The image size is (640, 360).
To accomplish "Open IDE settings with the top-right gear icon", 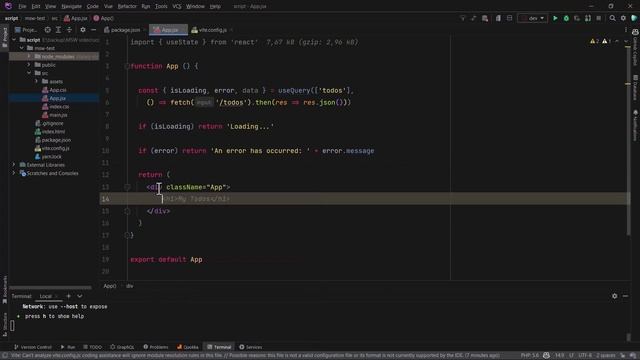I will [623, 18].
